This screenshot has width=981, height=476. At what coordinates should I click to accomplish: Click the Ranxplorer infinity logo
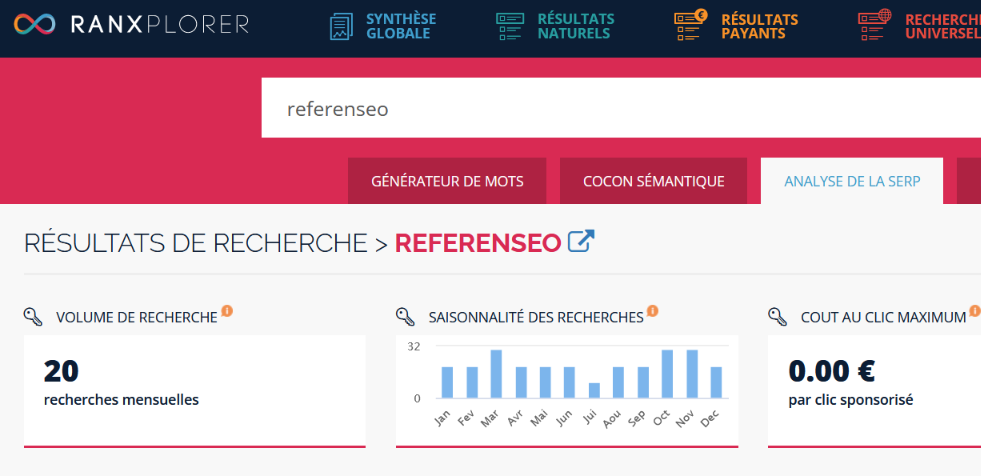[34, 24]
